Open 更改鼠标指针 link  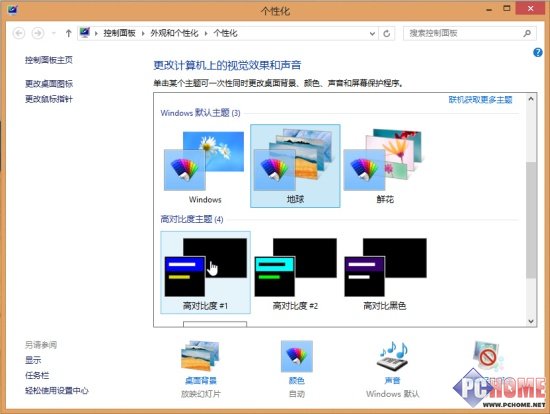(49, 99)
